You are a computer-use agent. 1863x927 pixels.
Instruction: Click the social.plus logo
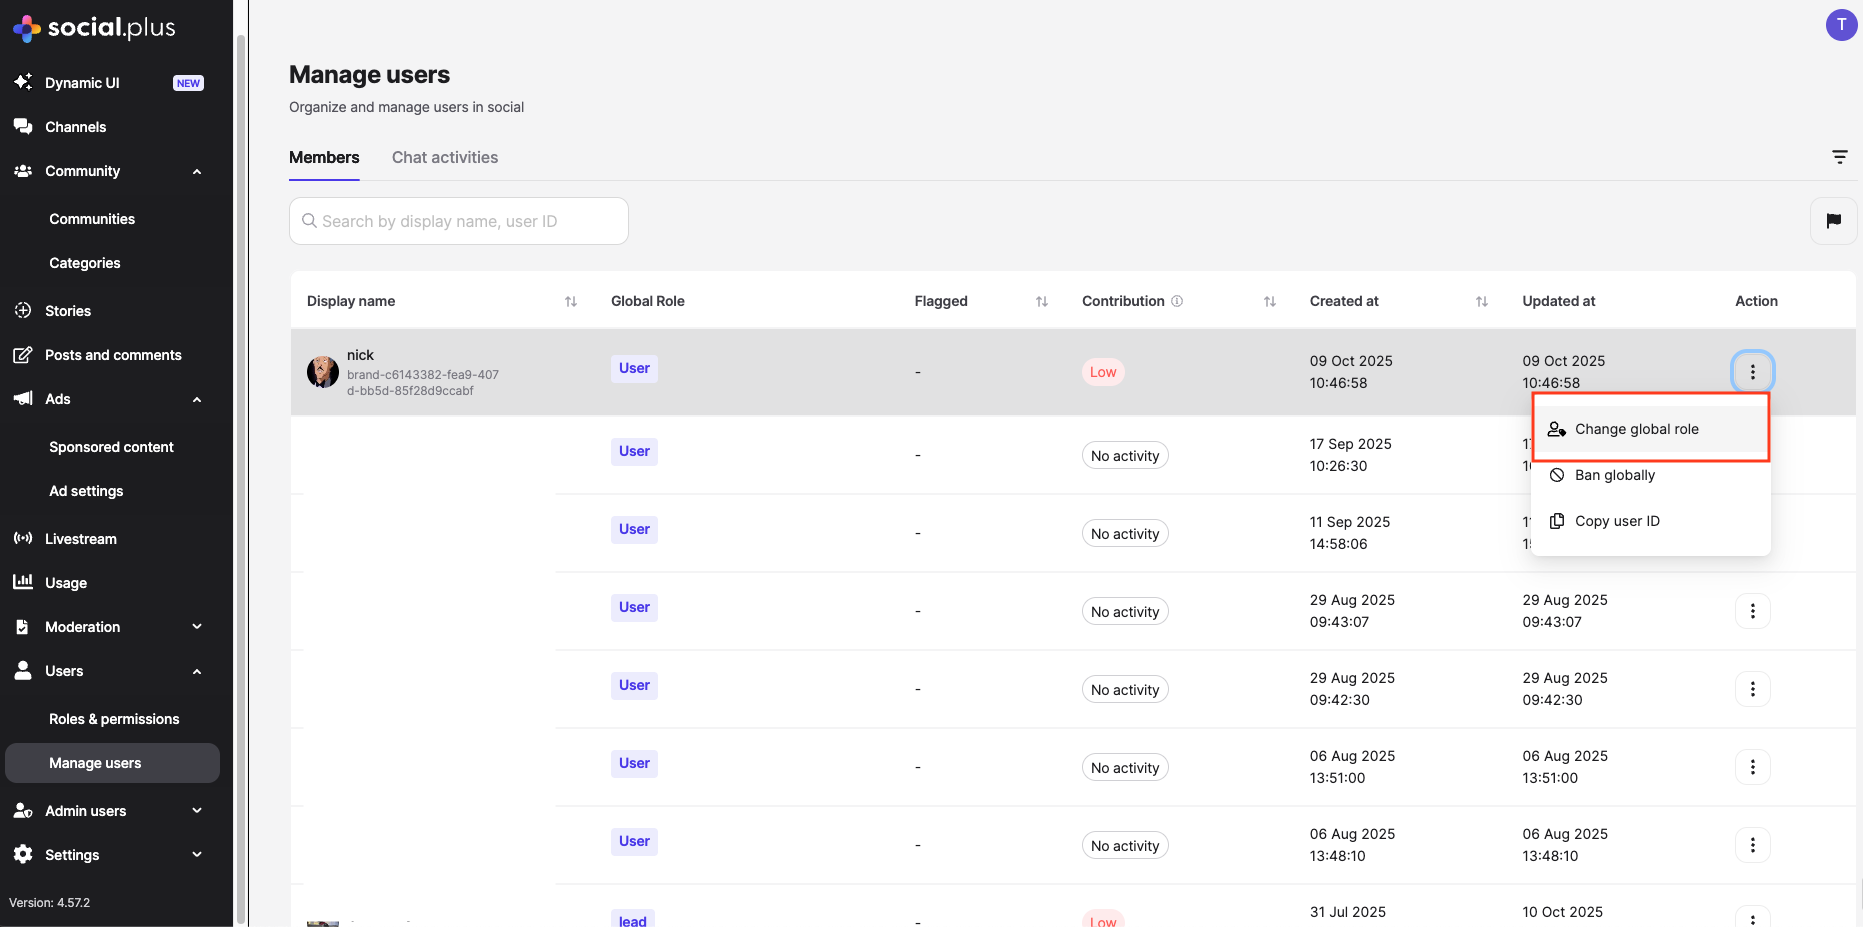point(94,28)
